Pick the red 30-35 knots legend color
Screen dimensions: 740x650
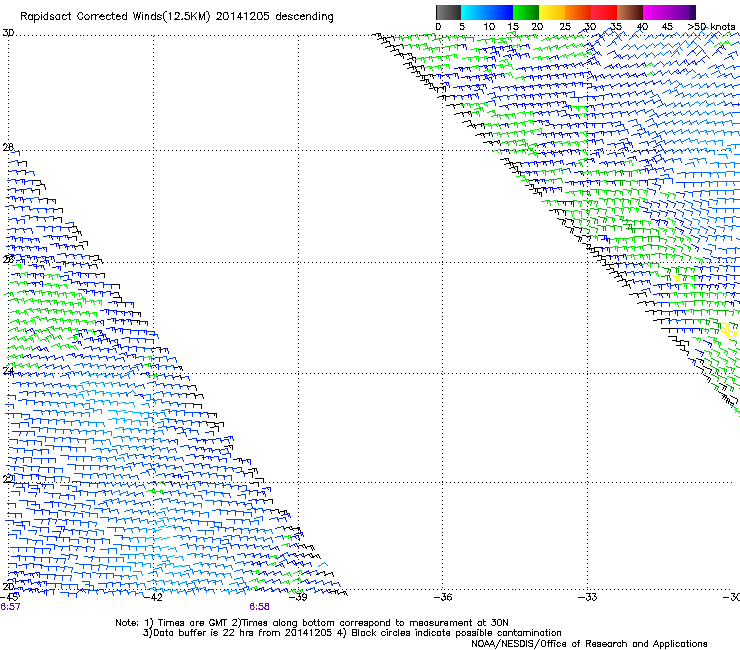[604, 12]
